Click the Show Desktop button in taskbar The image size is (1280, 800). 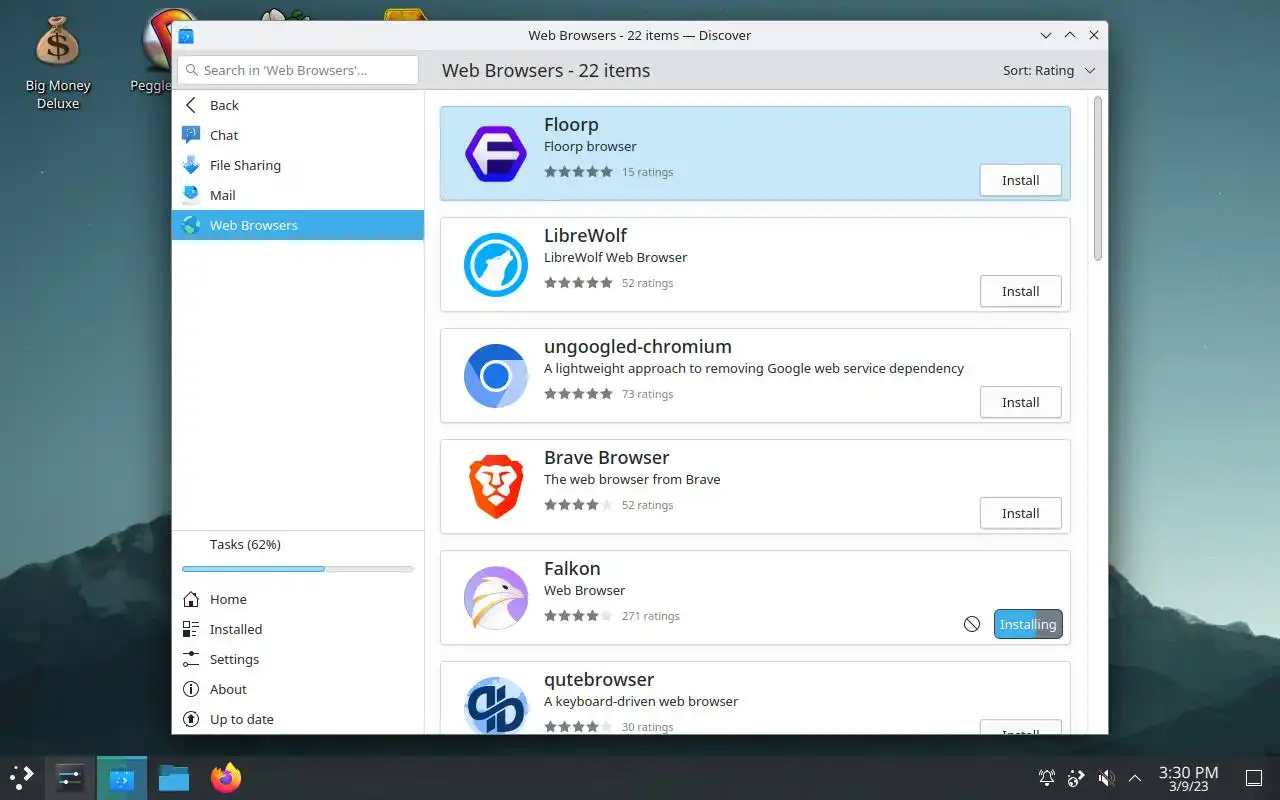[x=1254, y=777]
